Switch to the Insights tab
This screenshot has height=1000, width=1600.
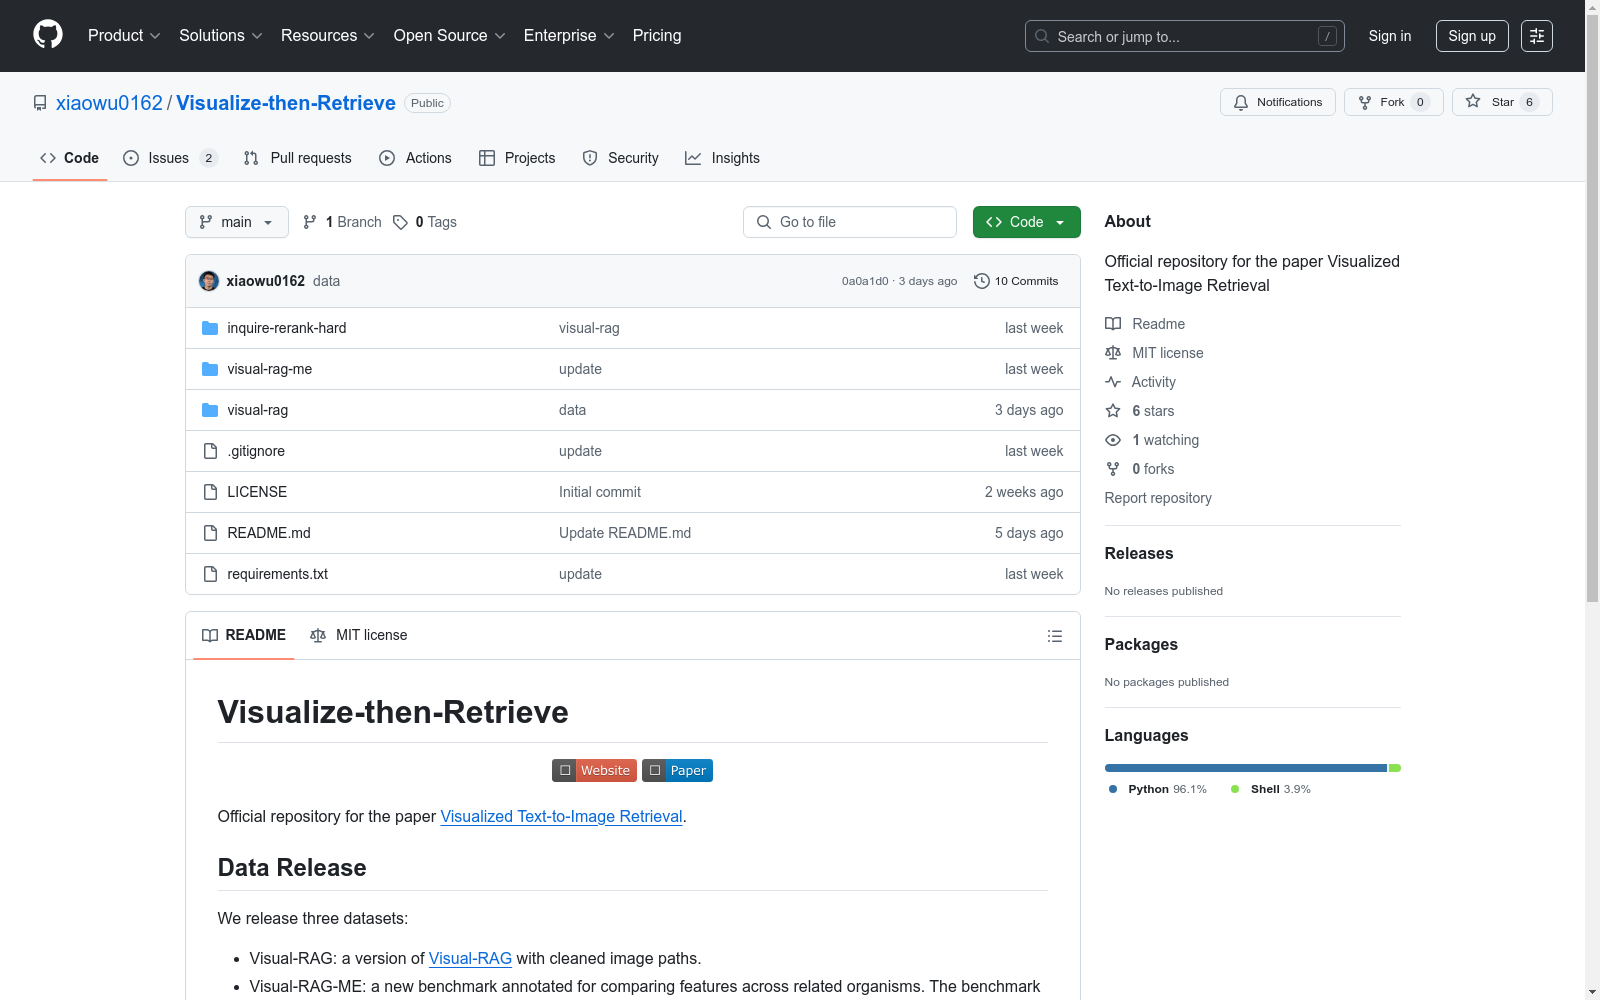tap(722, 158)
